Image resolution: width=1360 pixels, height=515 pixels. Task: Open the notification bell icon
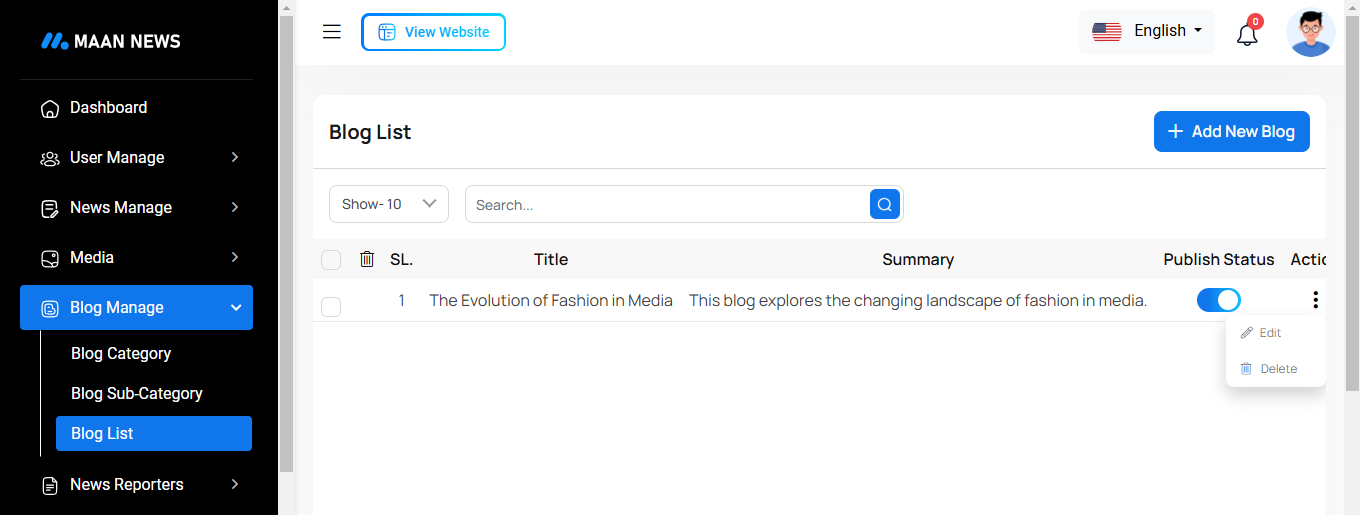(1247, 35)
